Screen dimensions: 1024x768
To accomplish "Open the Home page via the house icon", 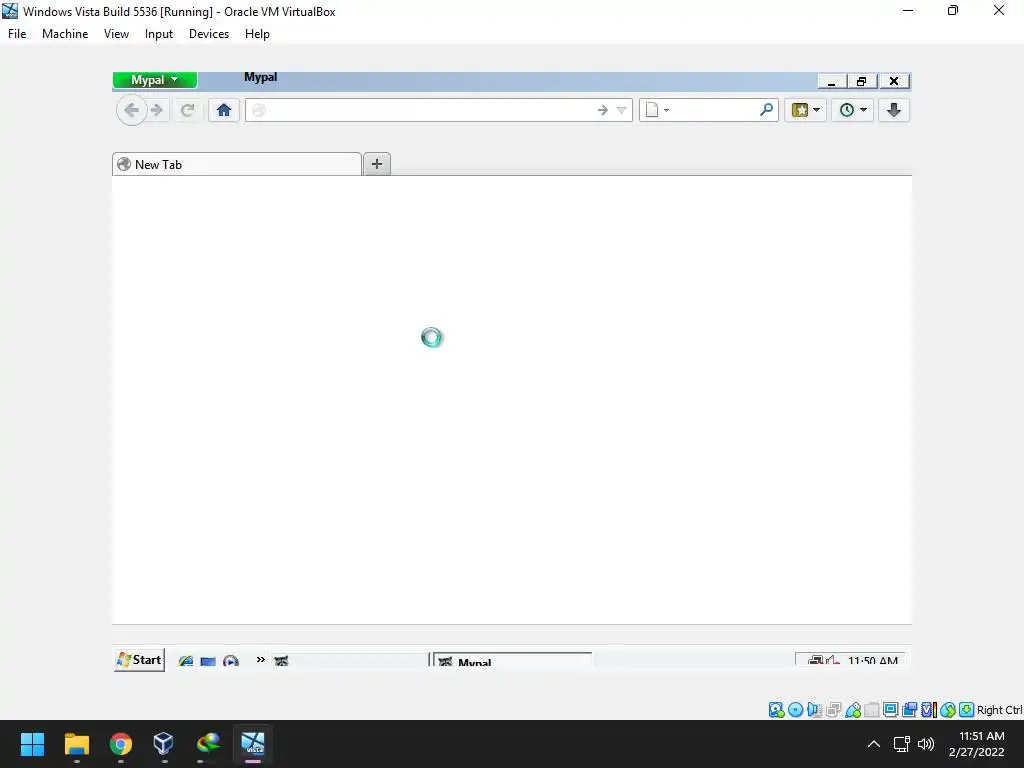I will (224, 110).
